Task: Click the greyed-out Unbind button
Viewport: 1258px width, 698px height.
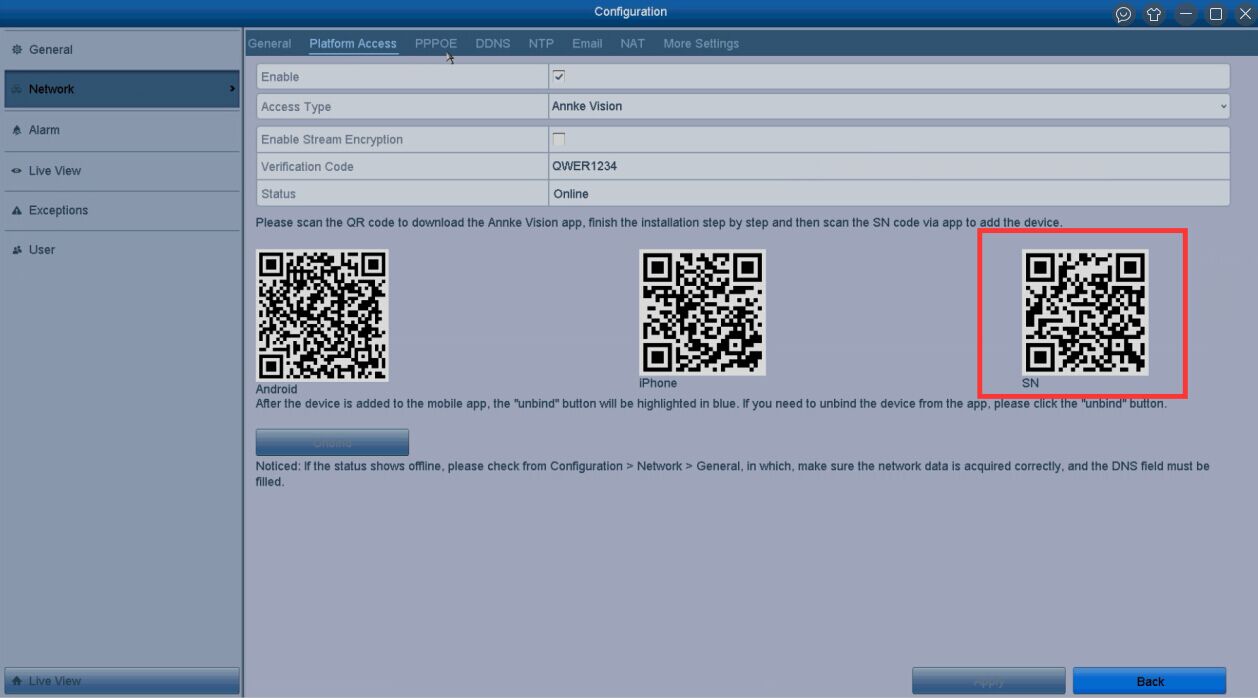Action: point(332,442)
